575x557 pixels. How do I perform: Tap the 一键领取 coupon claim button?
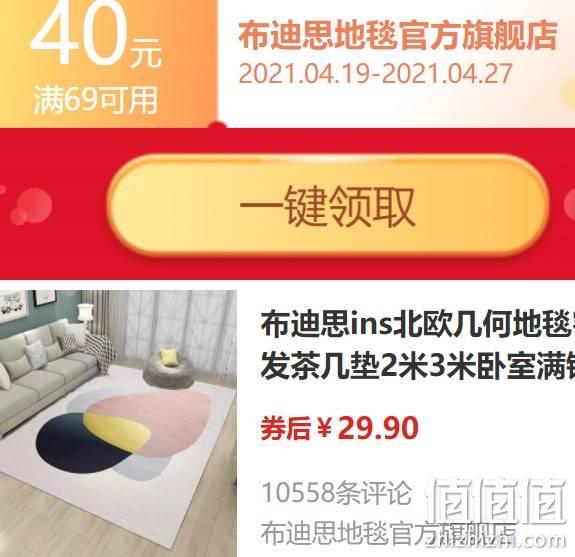pos(327,206)
